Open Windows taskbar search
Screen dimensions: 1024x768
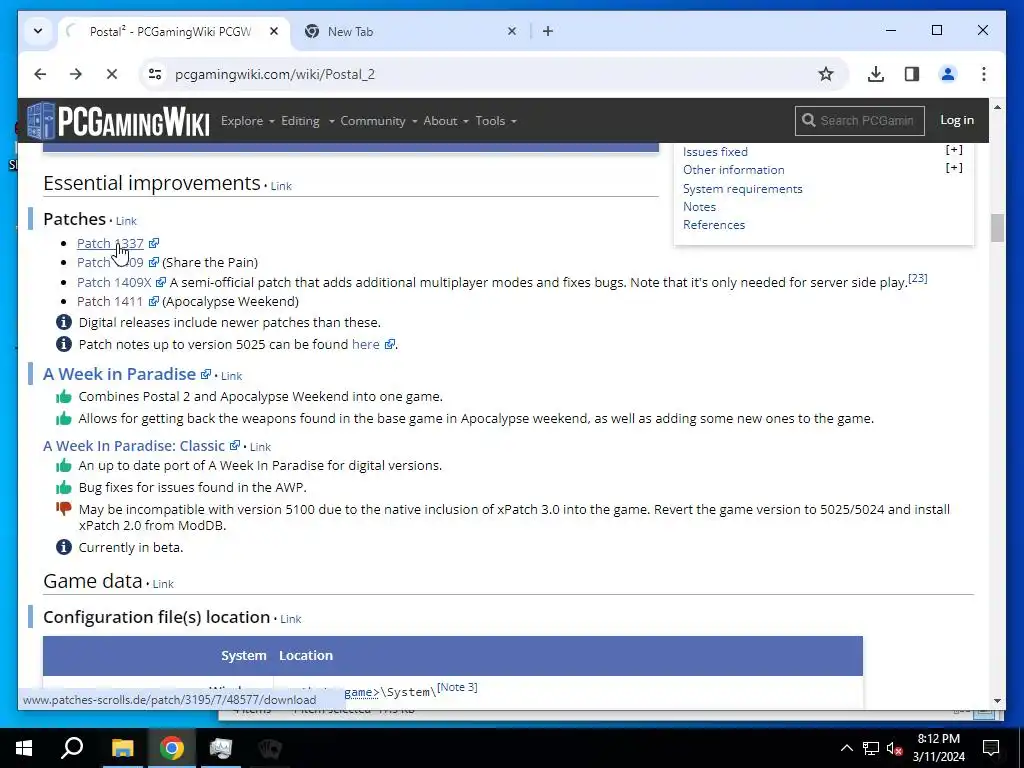(72, 748)
